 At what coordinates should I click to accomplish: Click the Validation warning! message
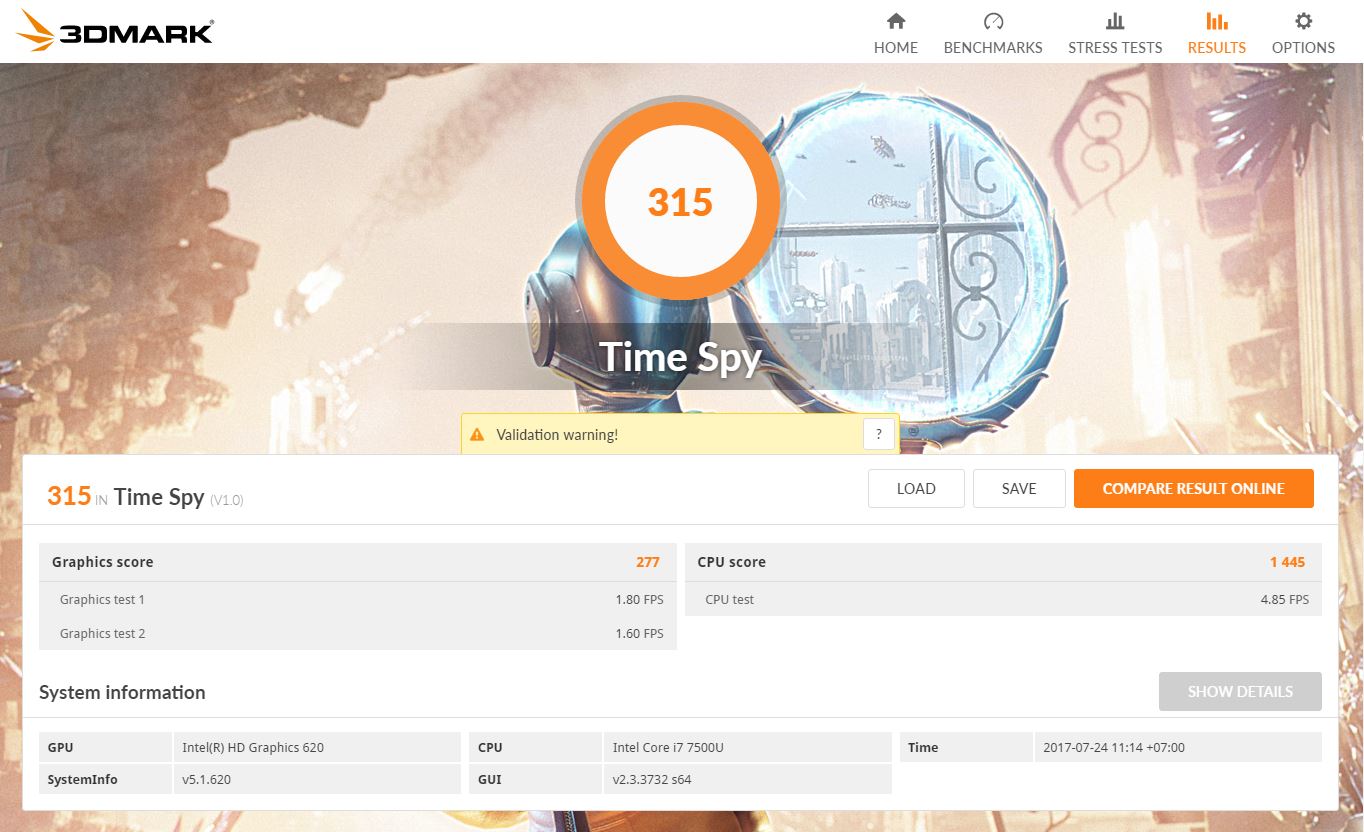(x=557, y=435)
